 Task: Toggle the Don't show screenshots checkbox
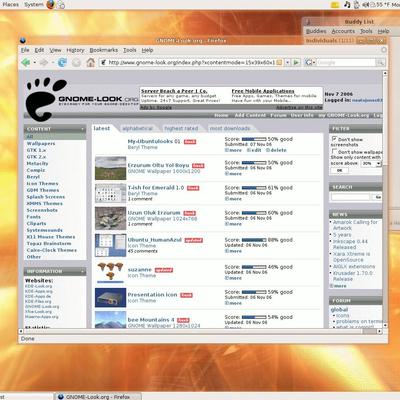point(334,138)
